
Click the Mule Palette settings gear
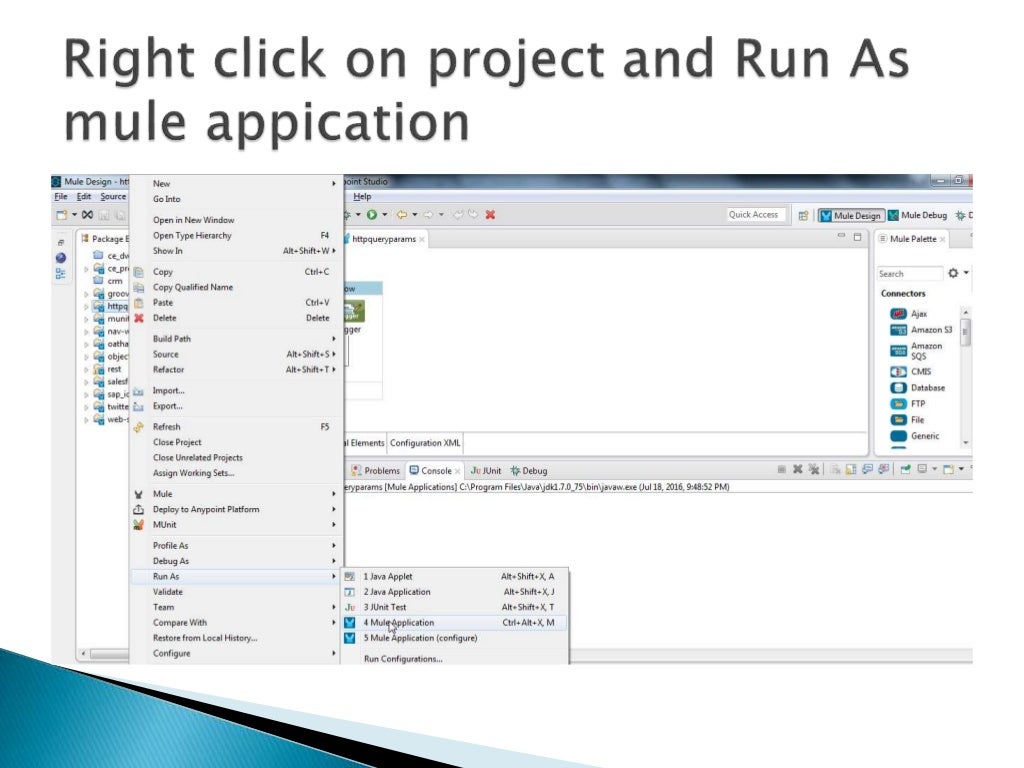953,273
